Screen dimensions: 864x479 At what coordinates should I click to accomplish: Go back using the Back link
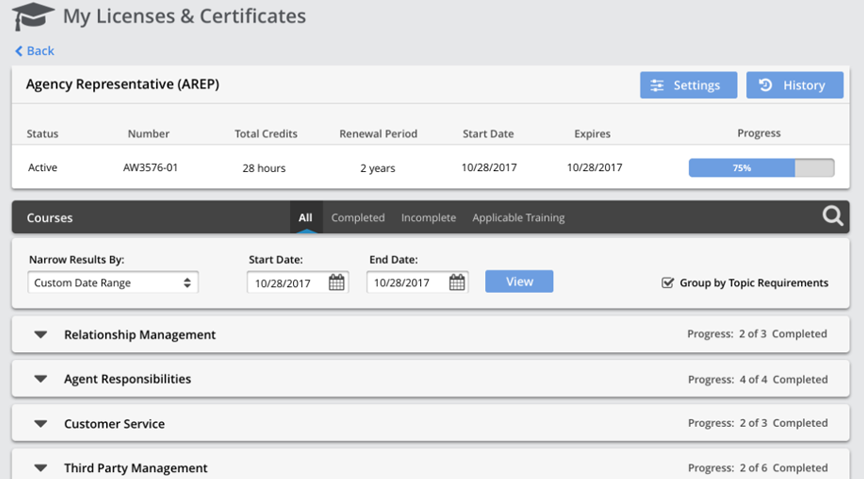(x=40, y=51)
